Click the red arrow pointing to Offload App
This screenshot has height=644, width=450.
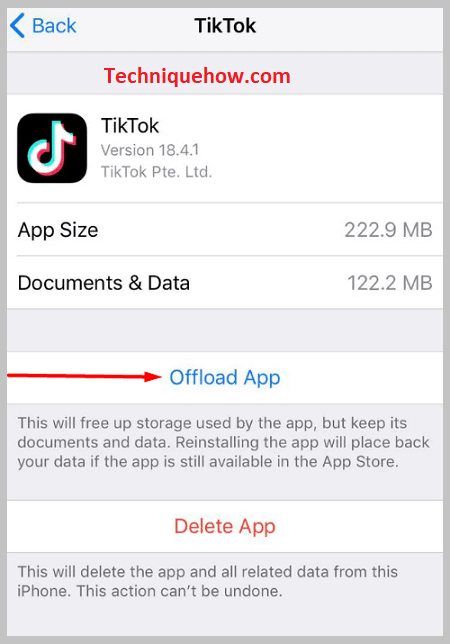point(85,376)
